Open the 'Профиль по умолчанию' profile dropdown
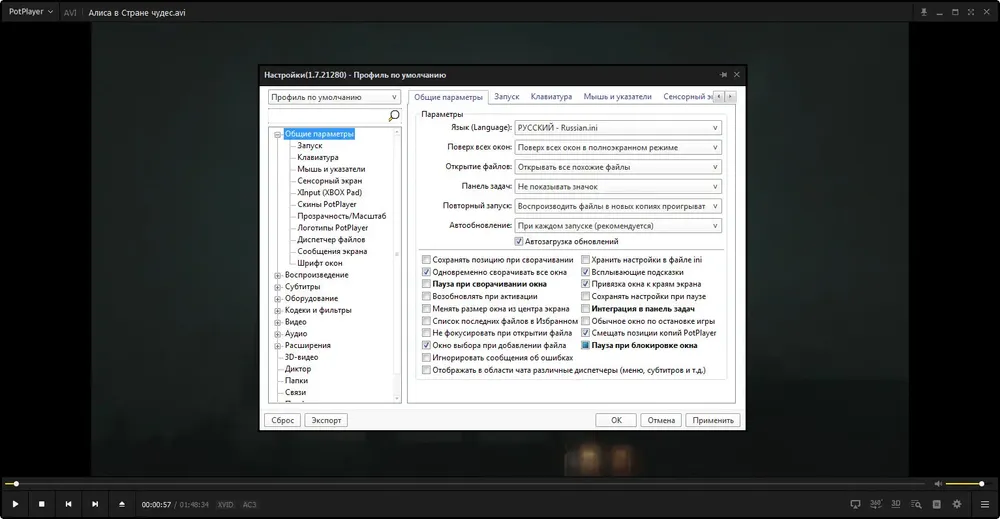 [x=334, y=97]
